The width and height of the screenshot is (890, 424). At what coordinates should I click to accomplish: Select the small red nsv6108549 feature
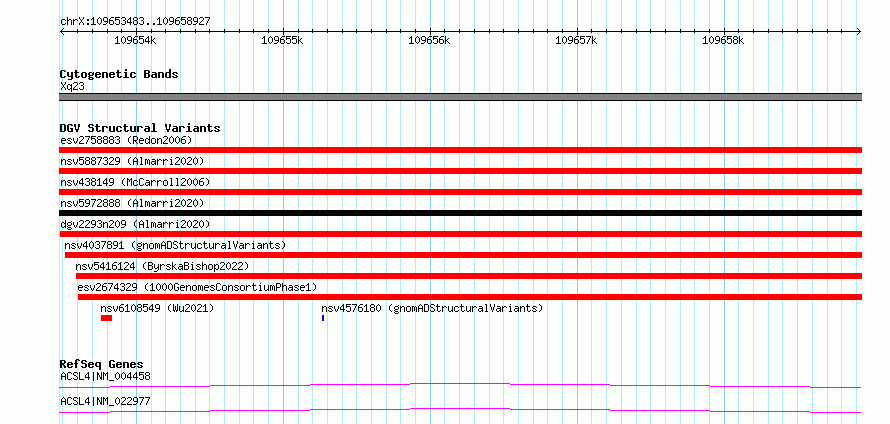pyautogui.click(x=107, y=318)
